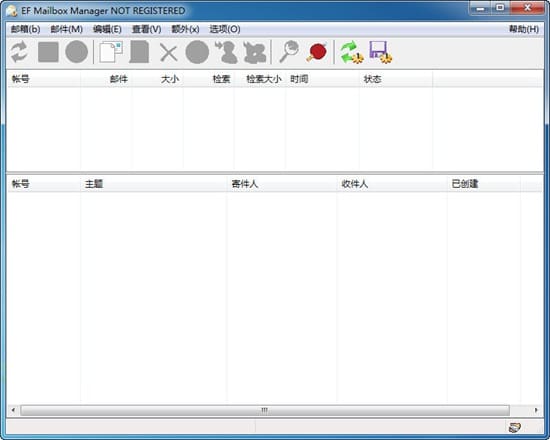Image resolution: width=550 pixels, height=440 pixels.
Task: Click the gray square stop icon
Action: click(48, 52)
